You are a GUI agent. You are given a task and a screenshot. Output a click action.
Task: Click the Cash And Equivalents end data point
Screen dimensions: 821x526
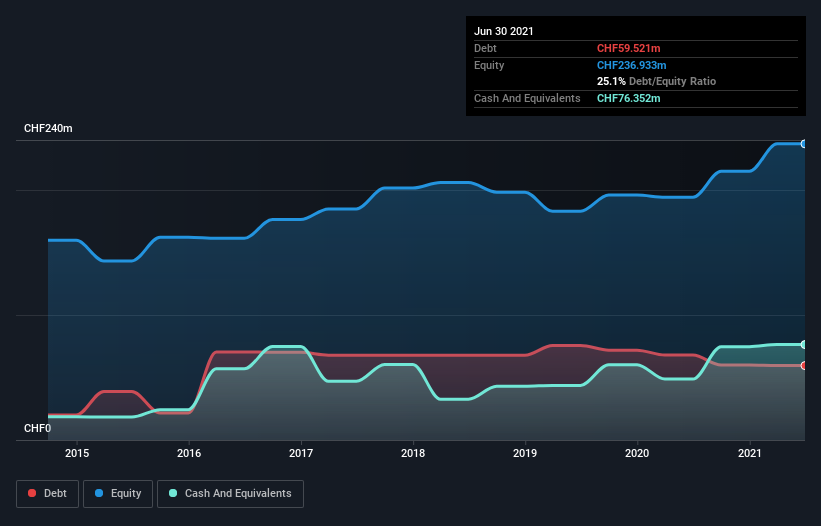point(804,344)
